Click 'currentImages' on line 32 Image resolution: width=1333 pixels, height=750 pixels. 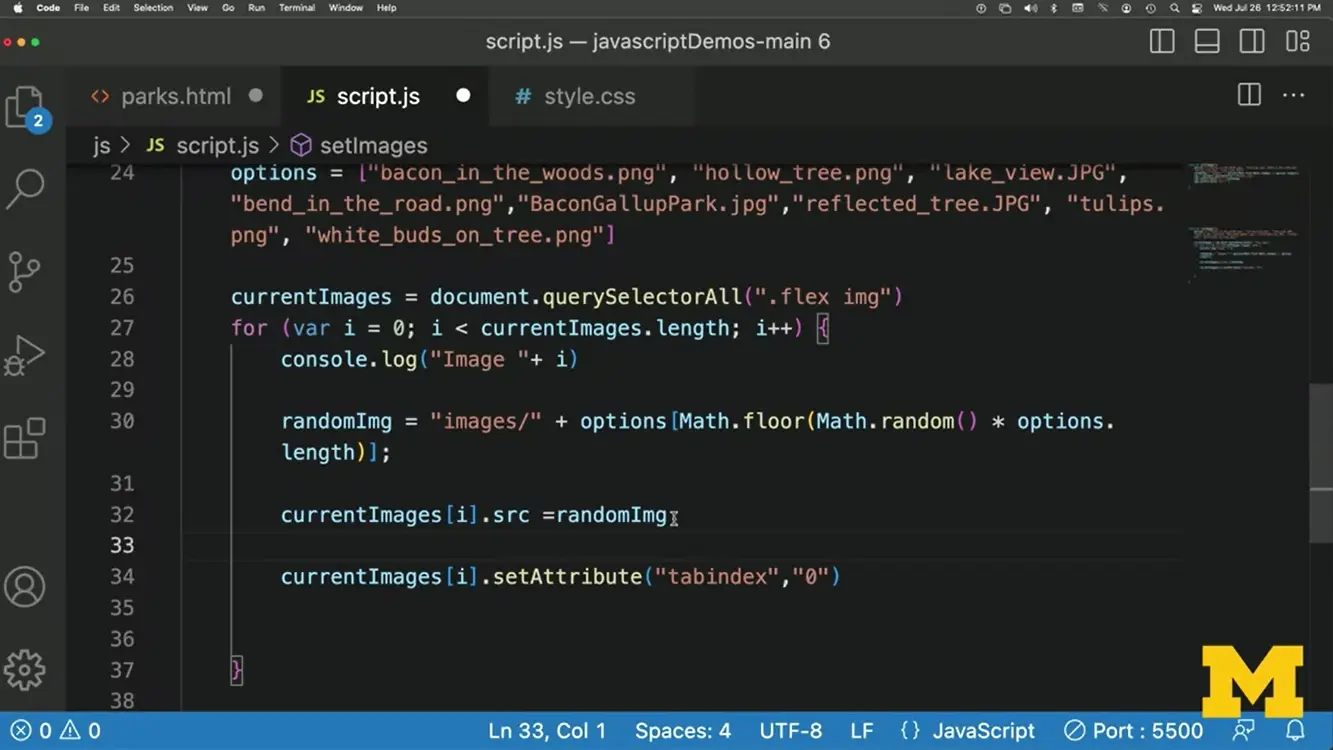pos(361,515)
